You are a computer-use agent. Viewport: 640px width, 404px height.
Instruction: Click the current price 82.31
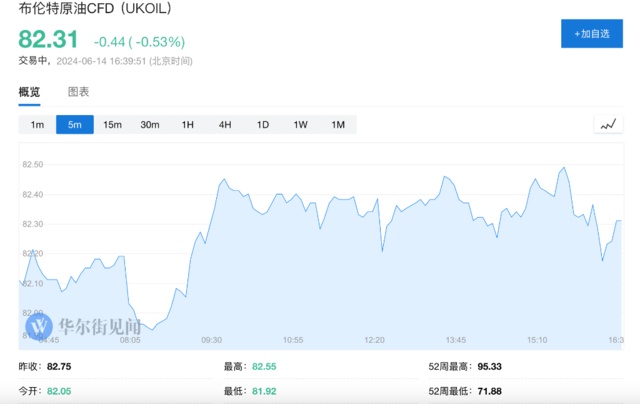48,41
